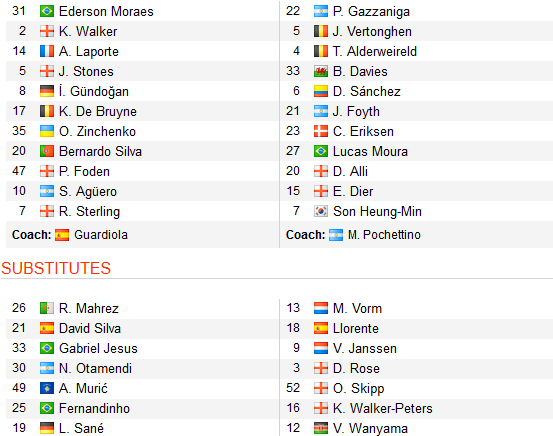553x436 pixels.
Task: Open K. De Bruyne player link
Action: (98, 111)
